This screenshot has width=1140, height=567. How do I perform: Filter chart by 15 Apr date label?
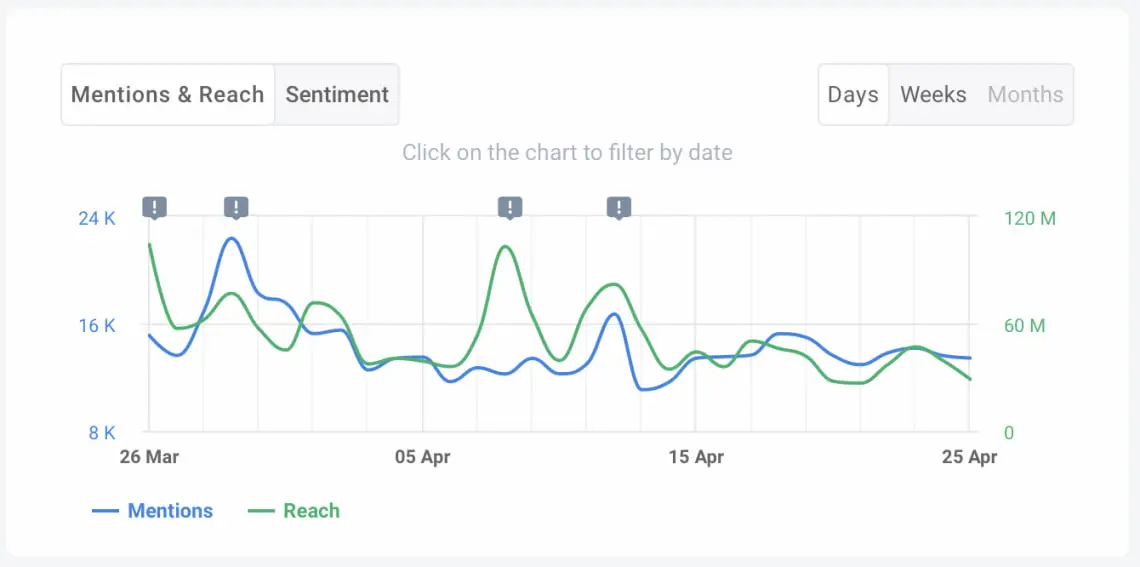tap(695, 457)
